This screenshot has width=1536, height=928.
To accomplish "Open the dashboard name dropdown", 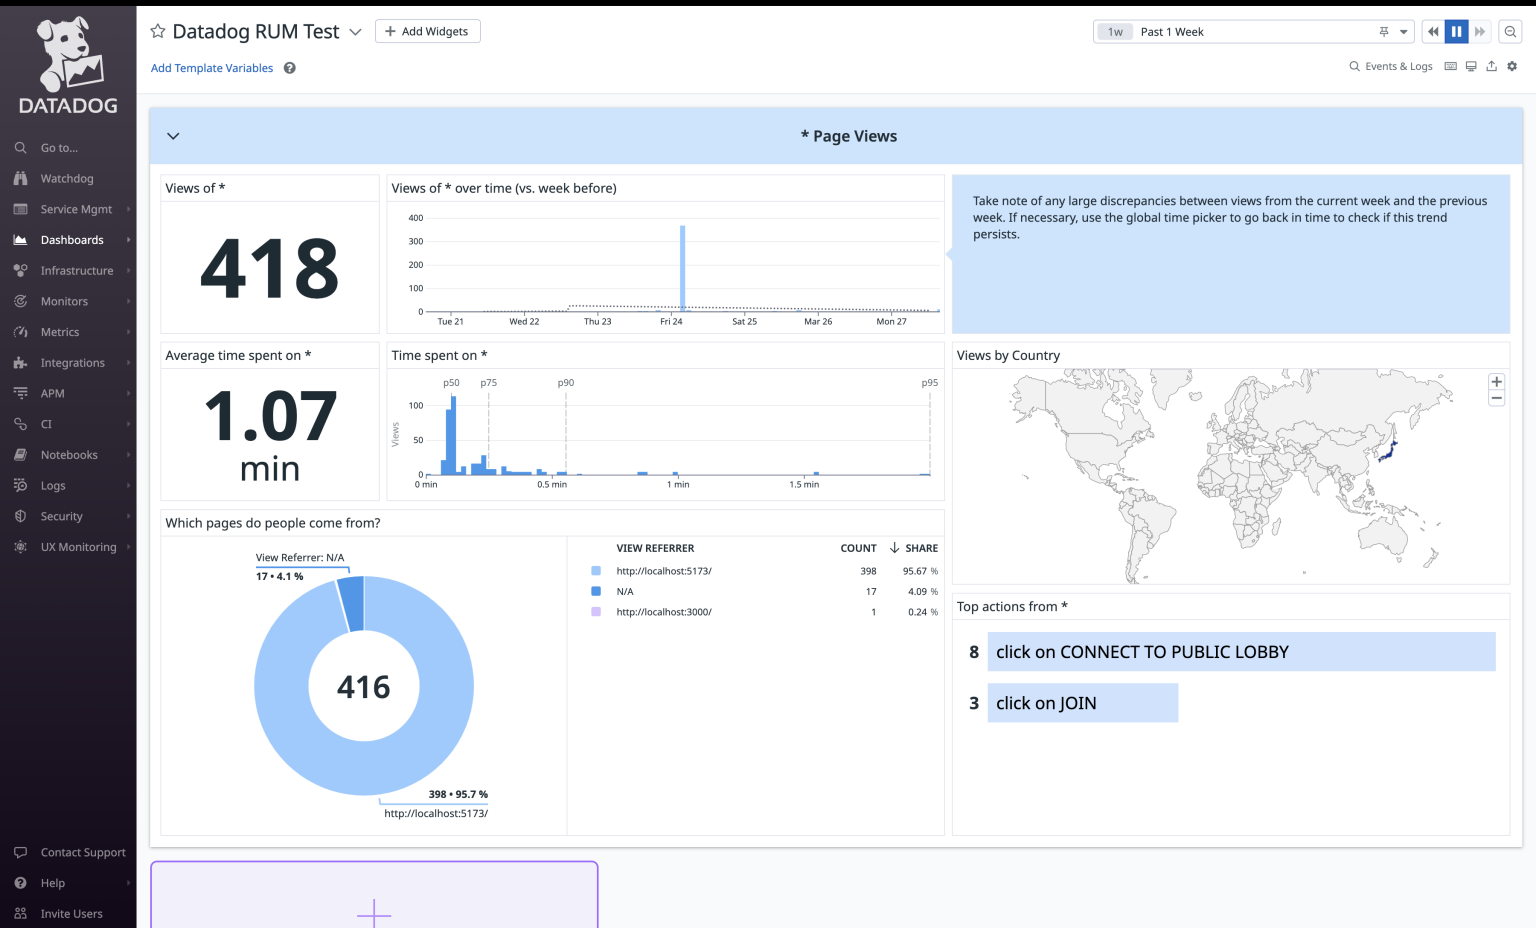I will (x=355, y=31).
